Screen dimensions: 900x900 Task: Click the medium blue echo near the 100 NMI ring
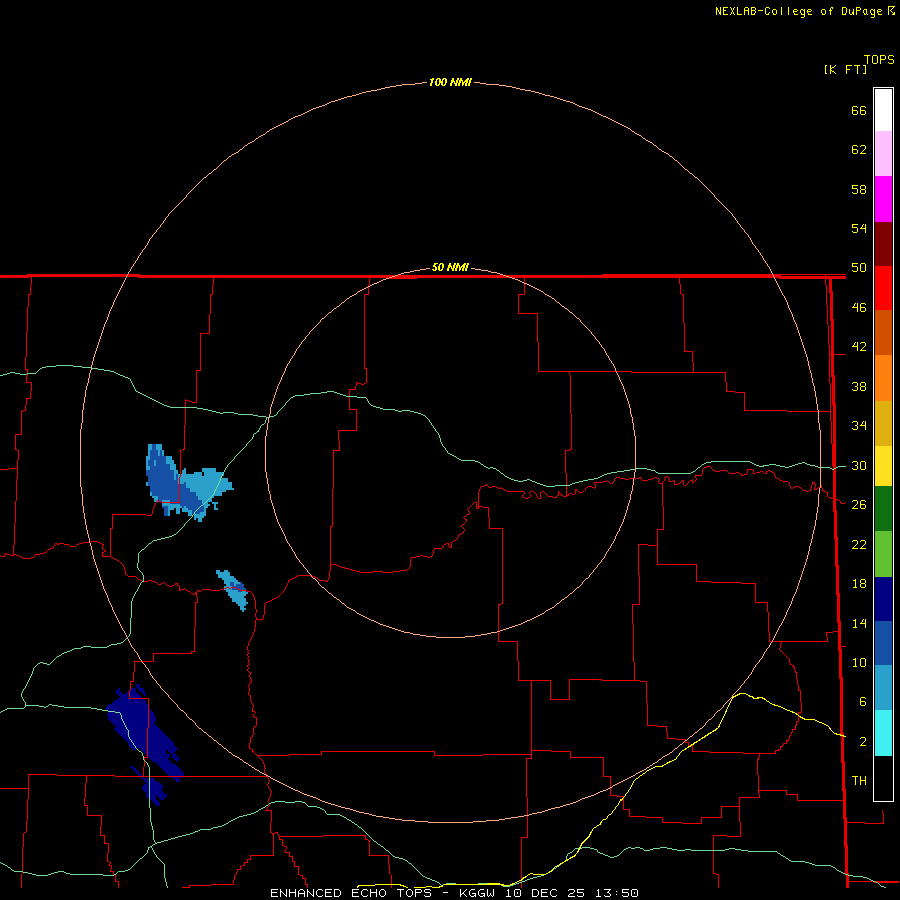[x=164, y=481]
